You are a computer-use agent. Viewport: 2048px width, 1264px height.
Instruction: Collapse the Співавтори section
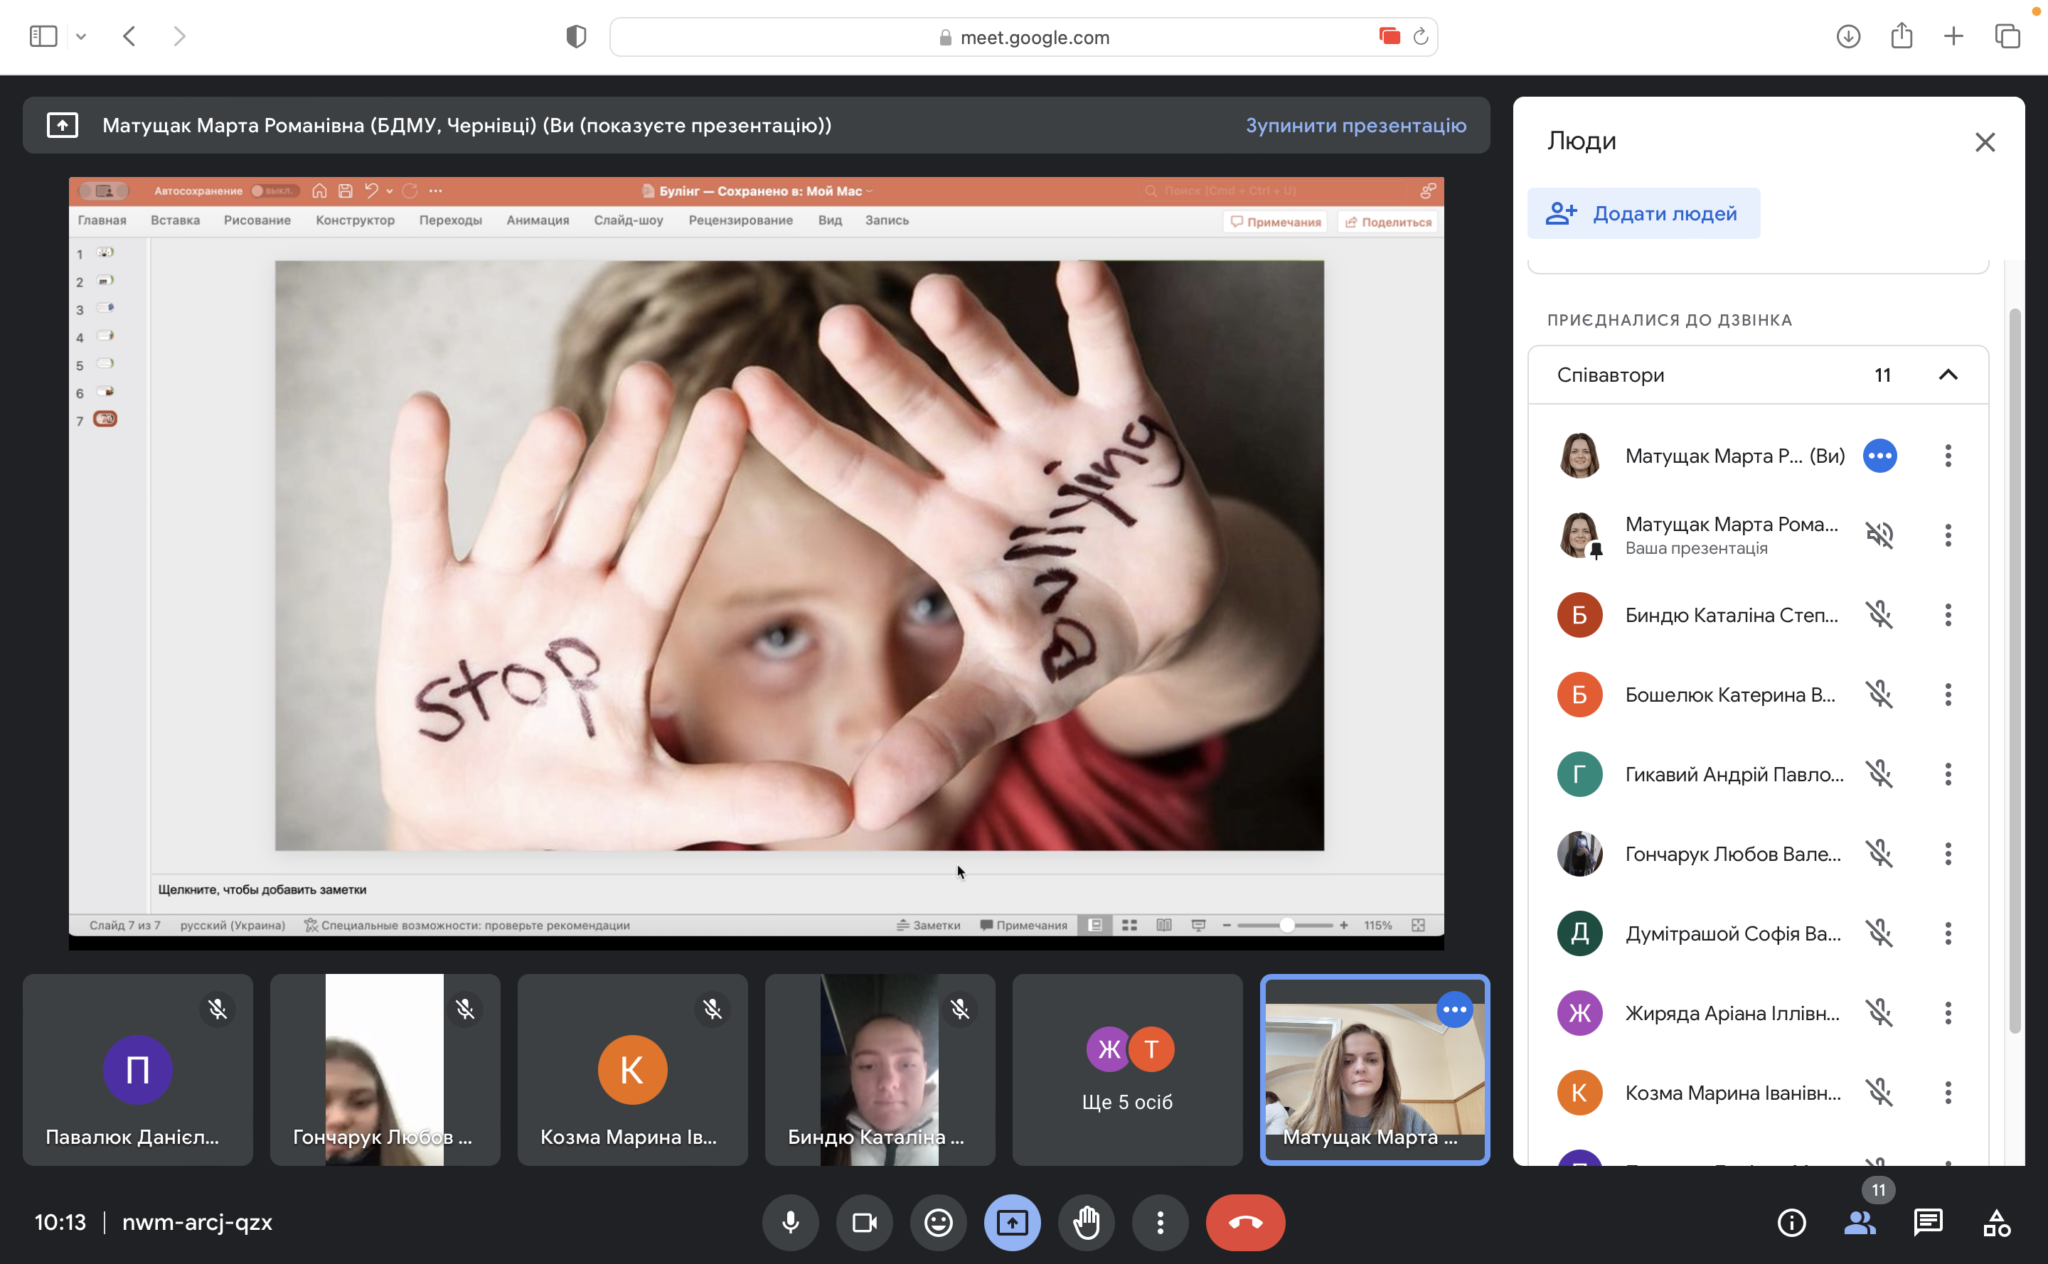pyautogui.click(x=1947, y=375)
